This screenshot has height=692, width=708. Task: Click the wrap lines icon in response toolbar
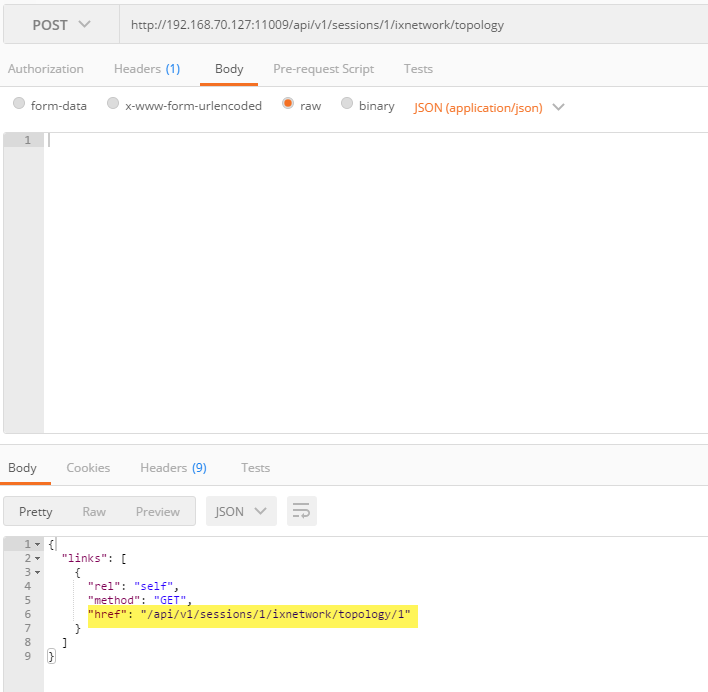tap(301, 511)
